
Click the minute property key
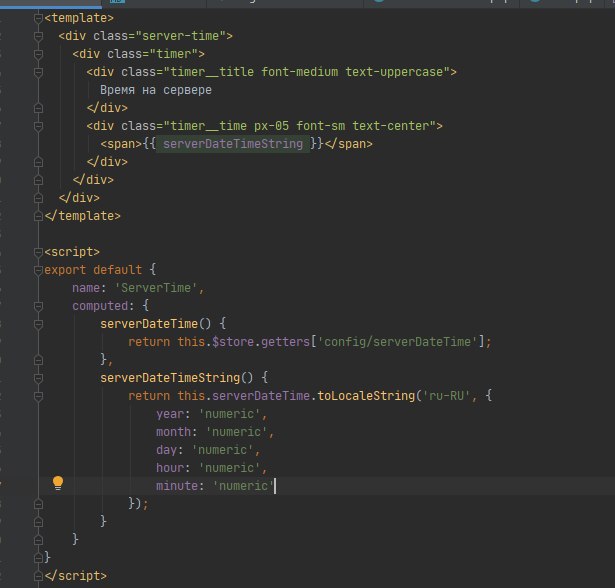(176, 486)
